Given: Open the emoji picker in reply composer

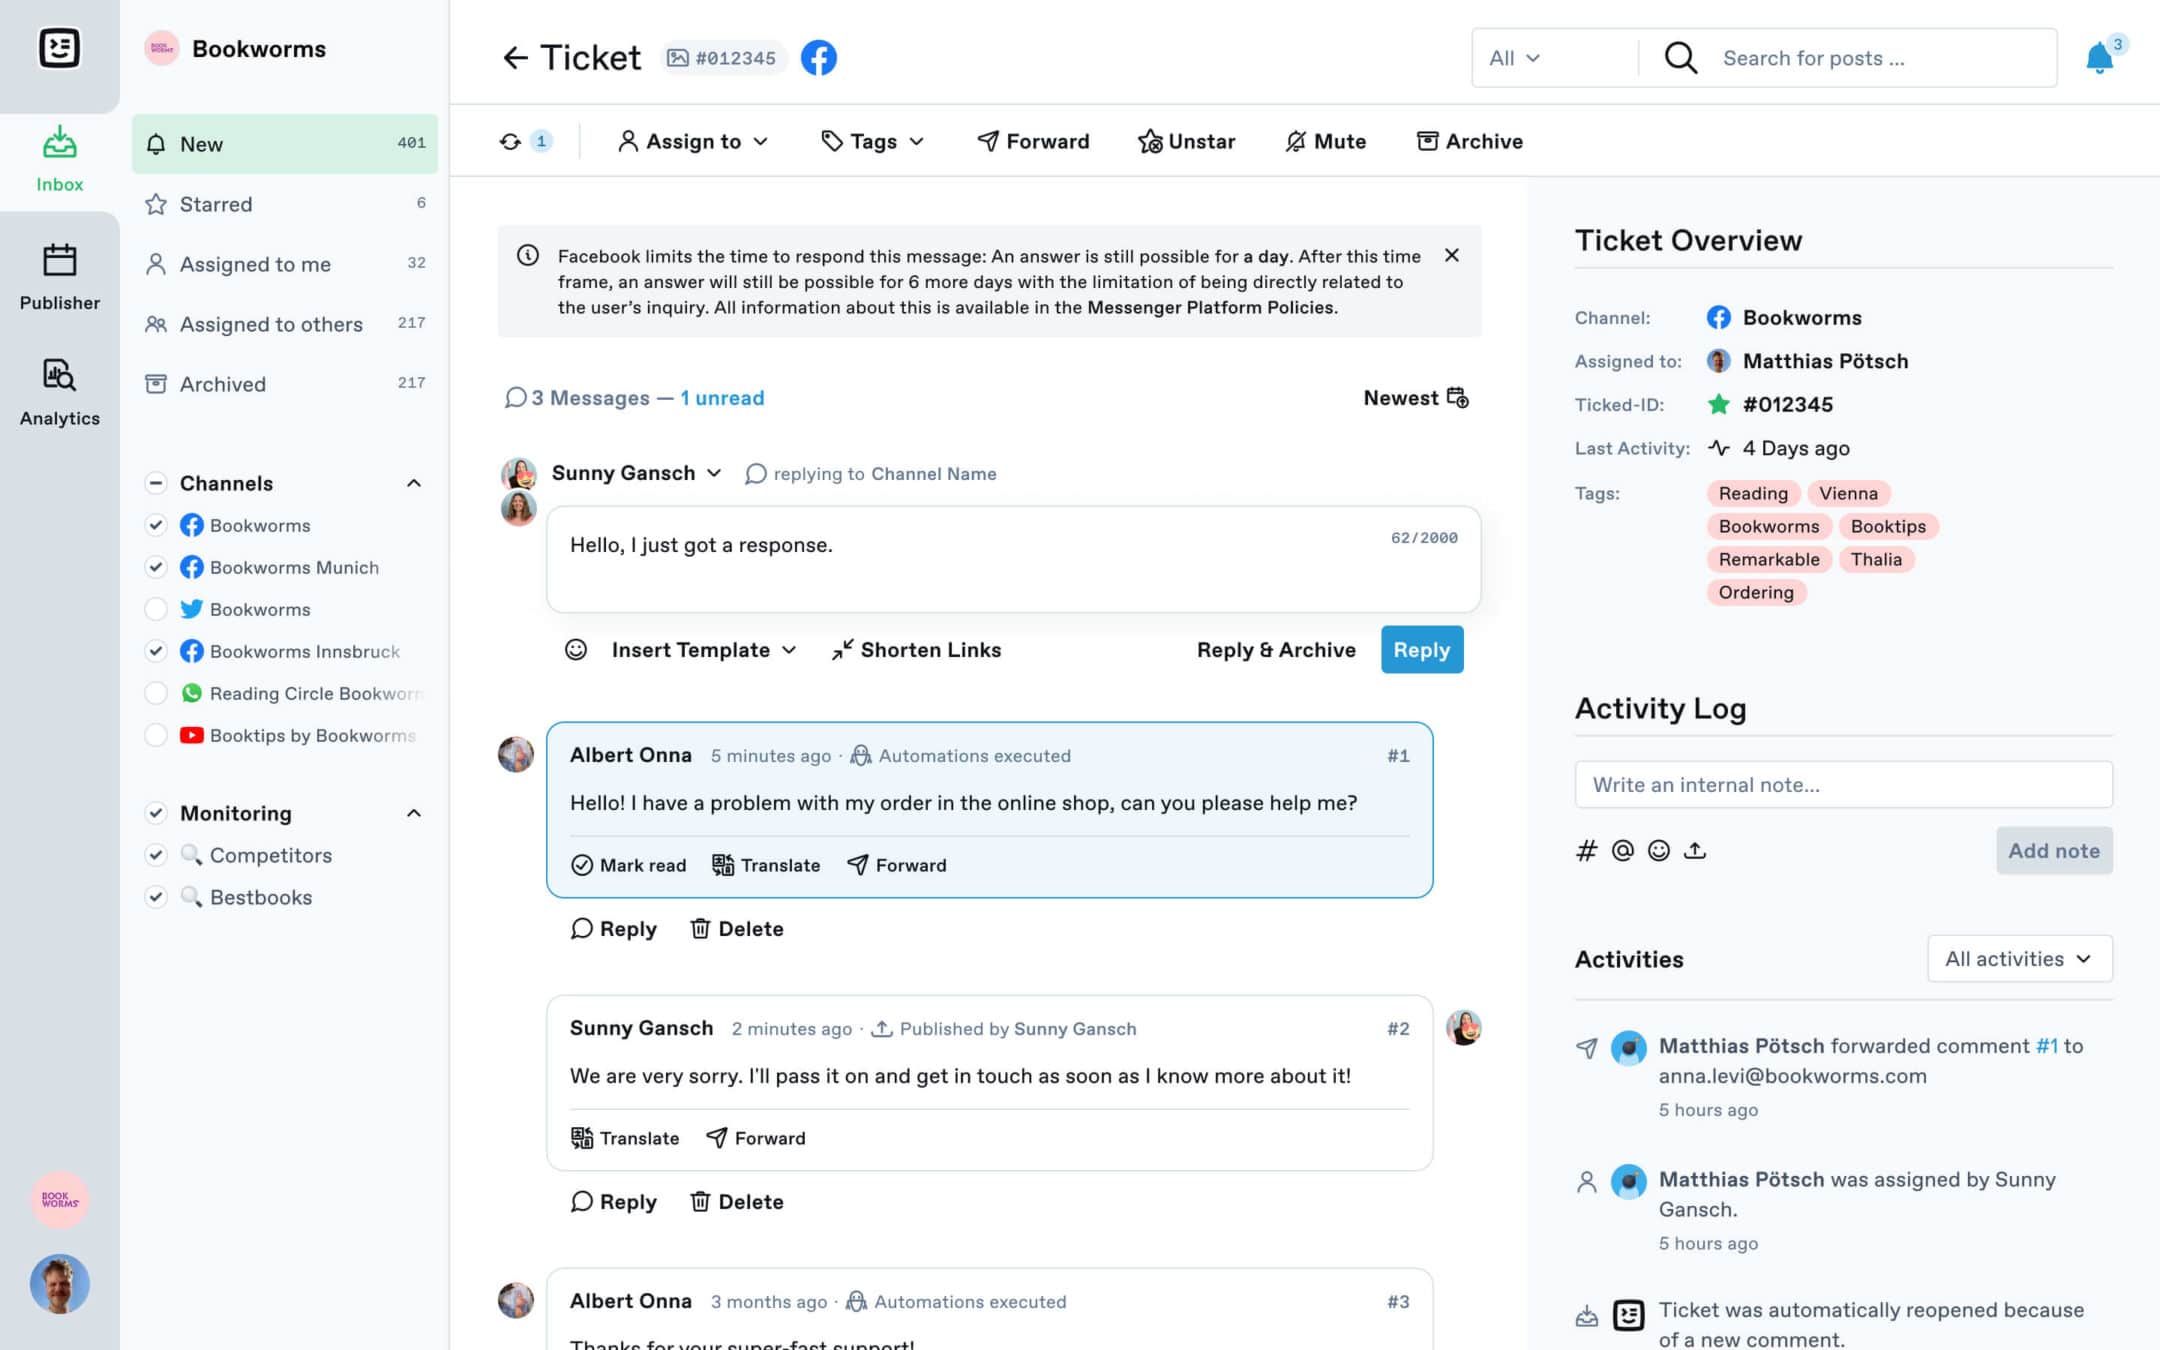Looking at the screenshot, I should tap(576, 650).
